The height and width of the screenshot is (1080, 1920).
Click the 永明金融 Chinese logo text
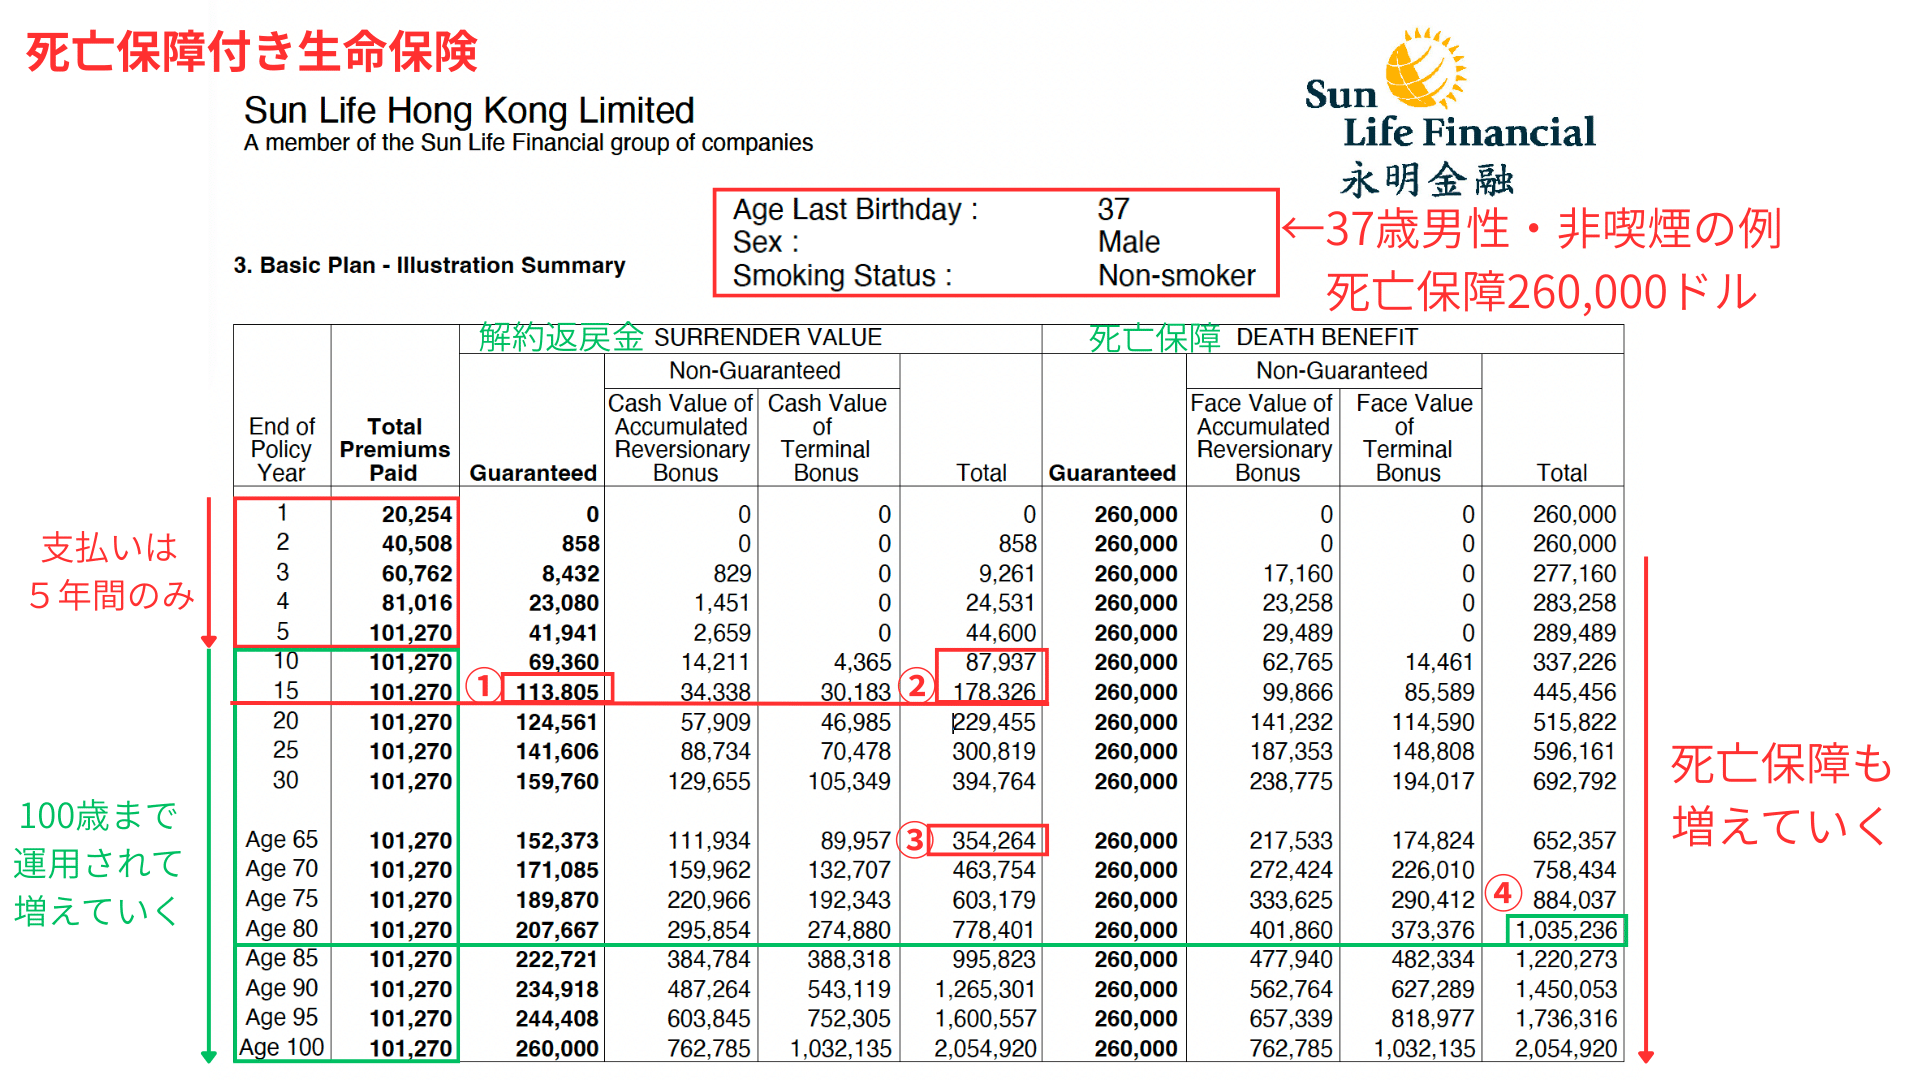point(1427,180)
